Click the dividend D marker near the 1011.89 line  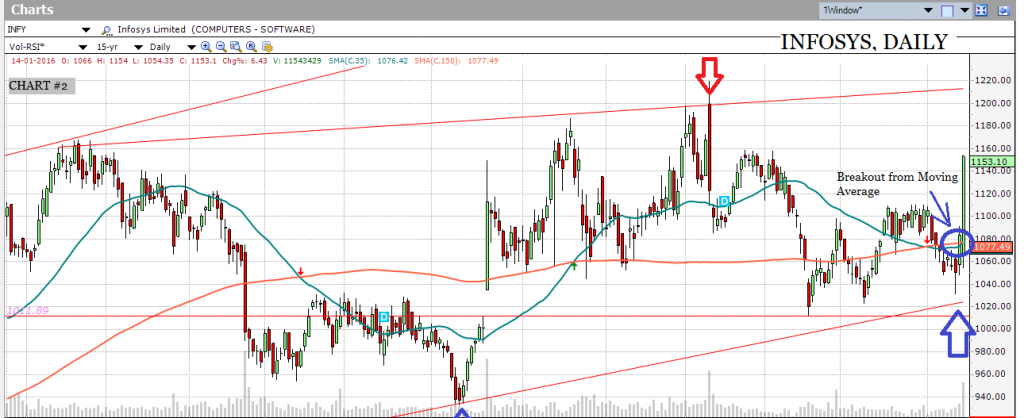[384, 317]
